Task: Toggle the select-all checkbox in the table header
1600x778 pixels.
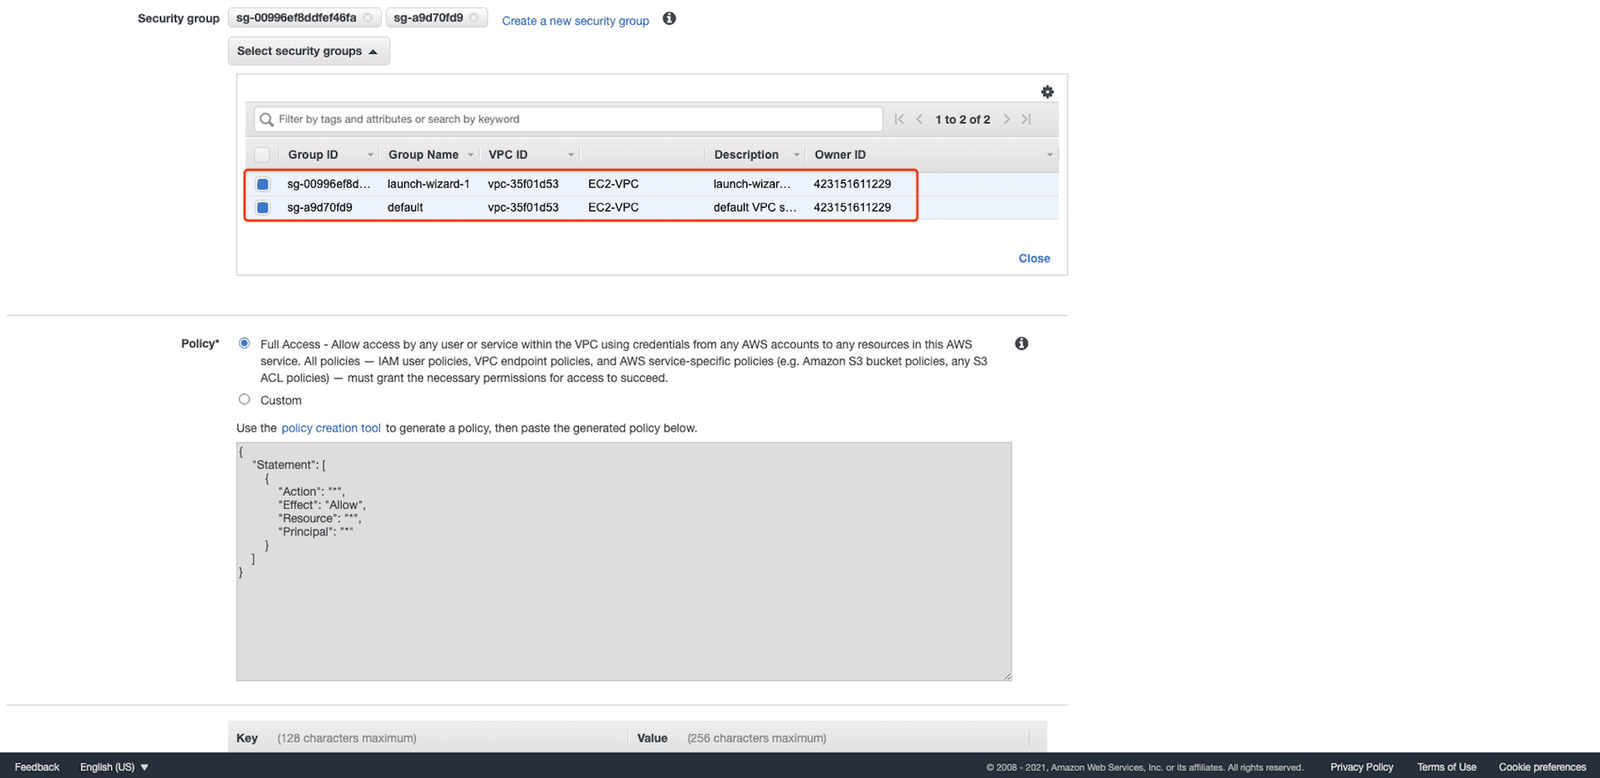Action: tap(262, 155)
